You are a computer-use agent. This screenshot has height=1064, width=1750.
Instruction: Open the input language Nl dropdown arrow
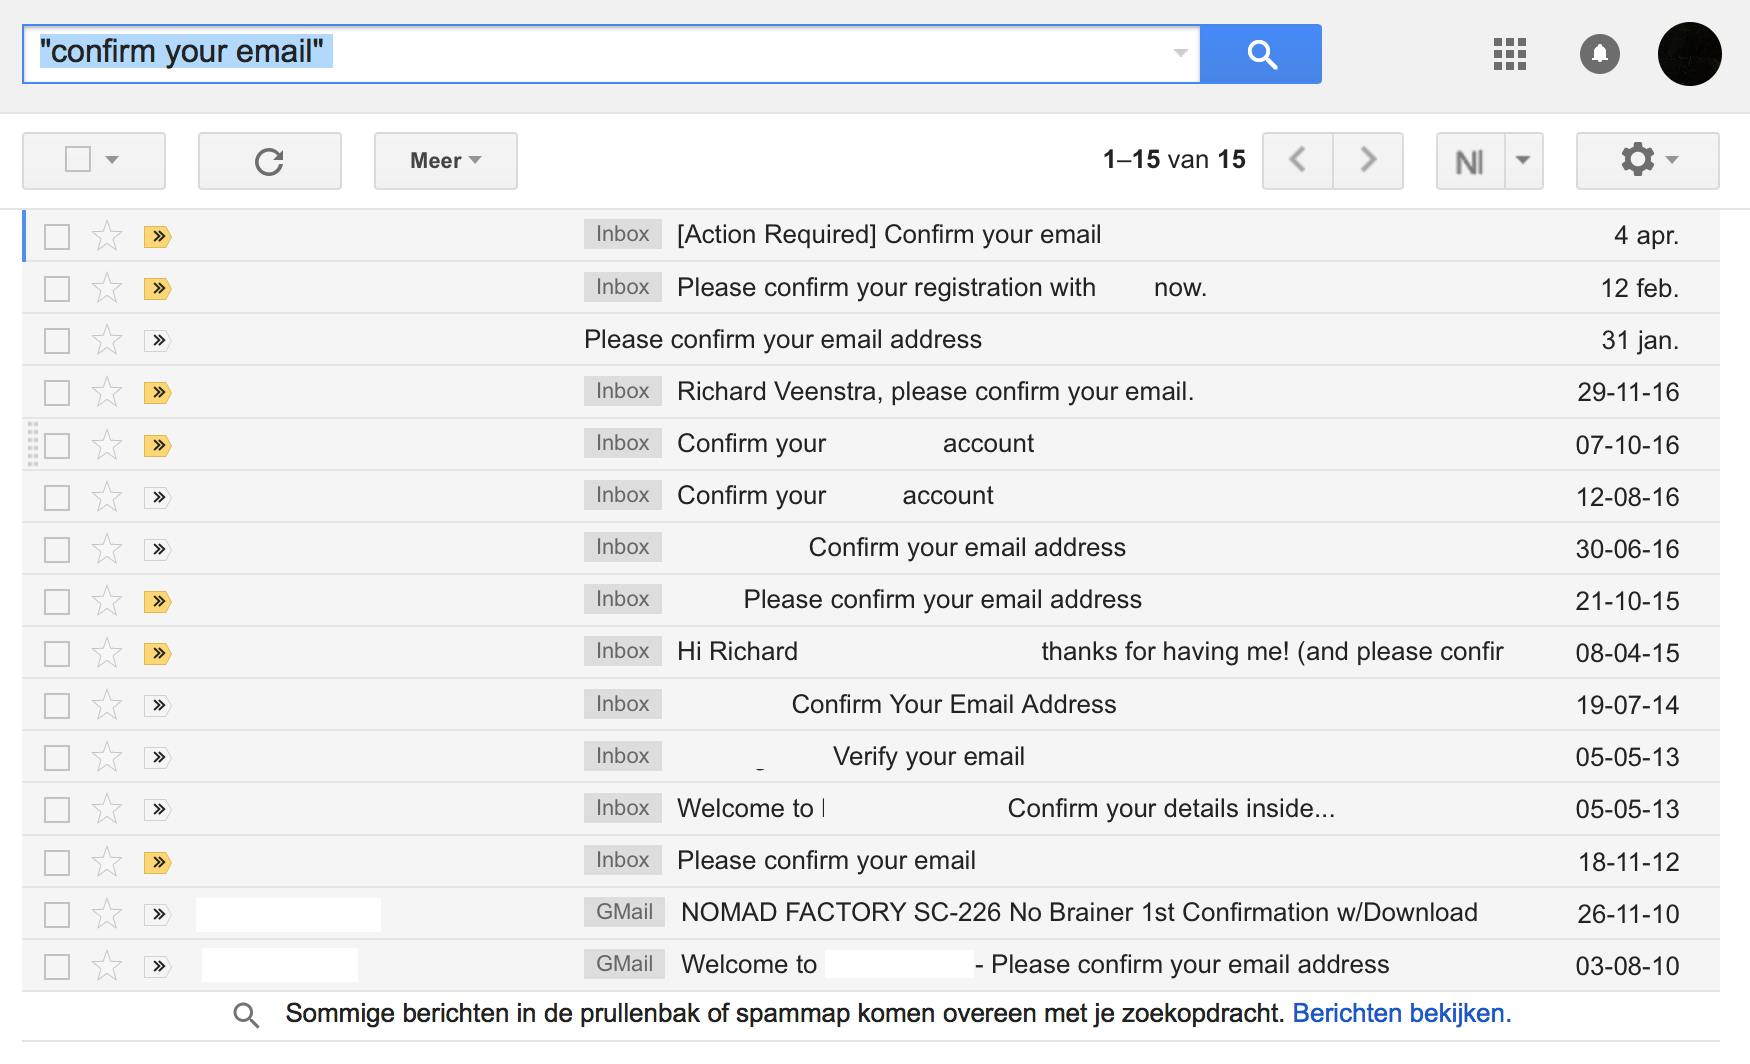[x=1523, y=160]
